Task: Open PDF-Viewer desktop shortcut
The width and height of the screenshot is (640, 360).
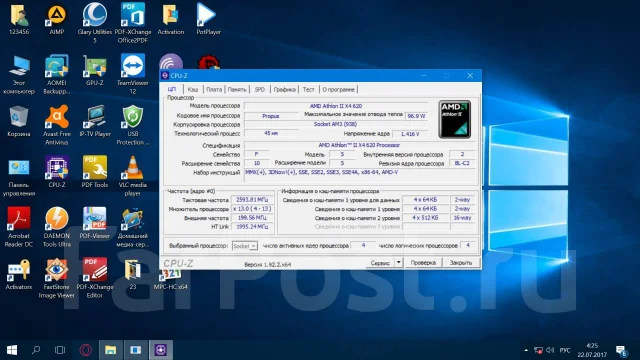Action: tap(95, 224)
